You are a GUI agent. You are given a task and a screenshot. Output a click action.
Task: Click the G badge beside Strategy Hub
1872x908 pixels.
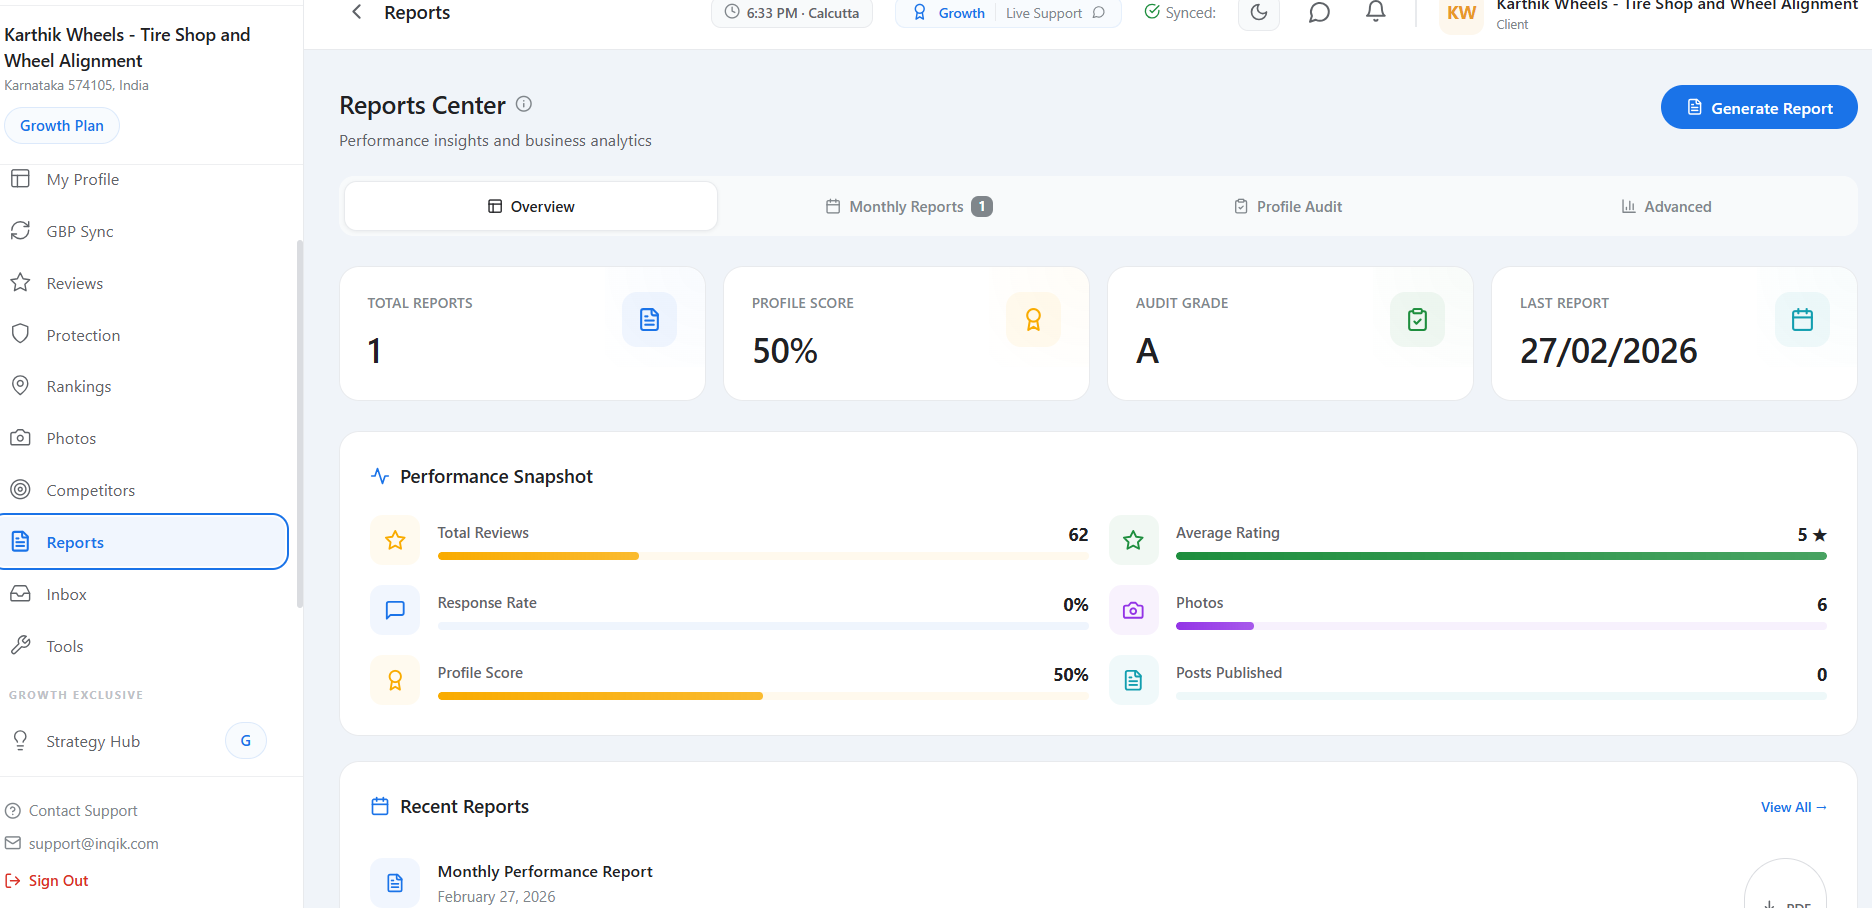tap(246, 741)
